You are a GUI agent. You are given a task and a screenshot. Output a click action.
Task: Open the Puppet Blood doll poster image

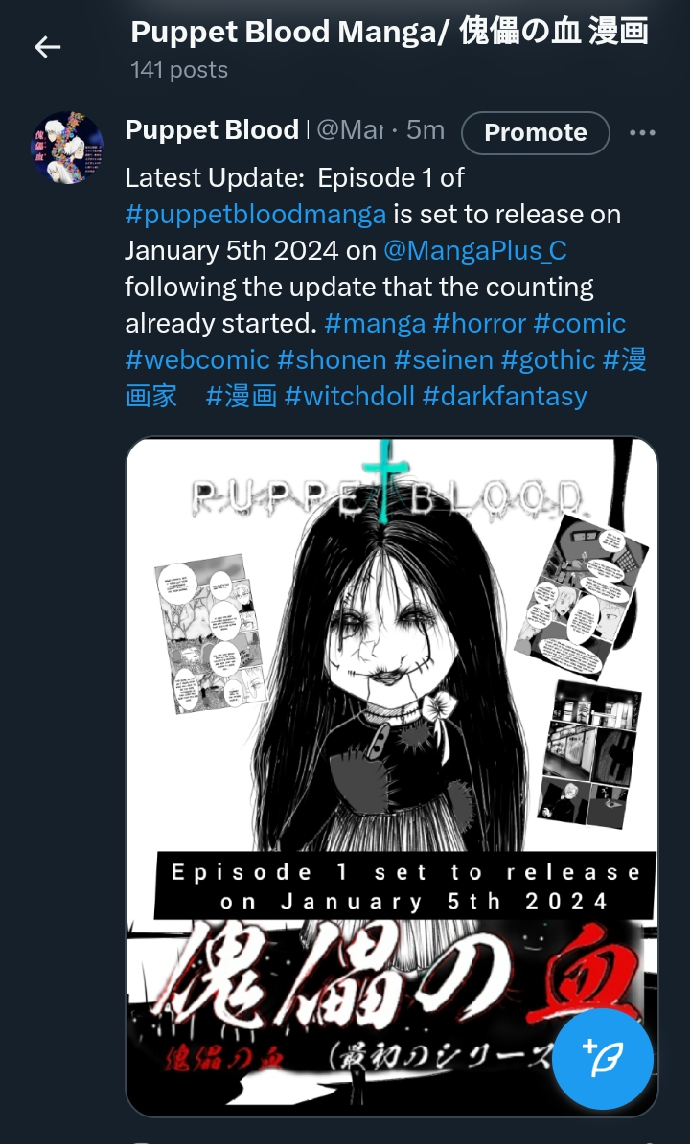(392, 776)
